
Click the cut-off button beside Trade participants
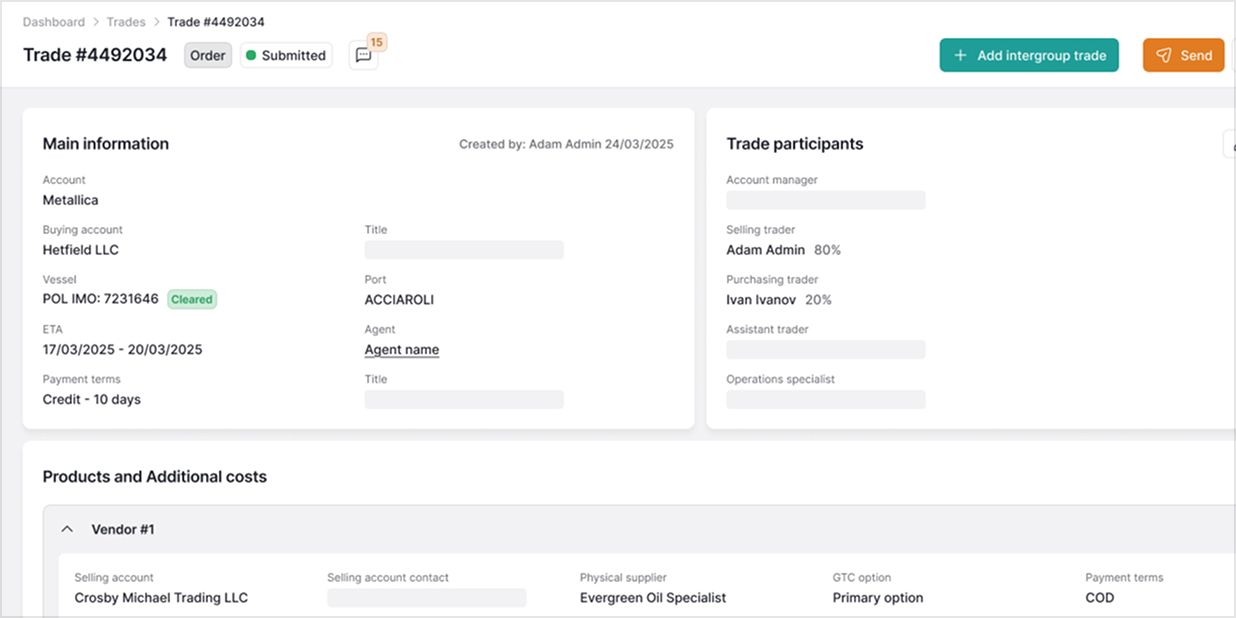pyautogui.click(x=1229, y=144)
